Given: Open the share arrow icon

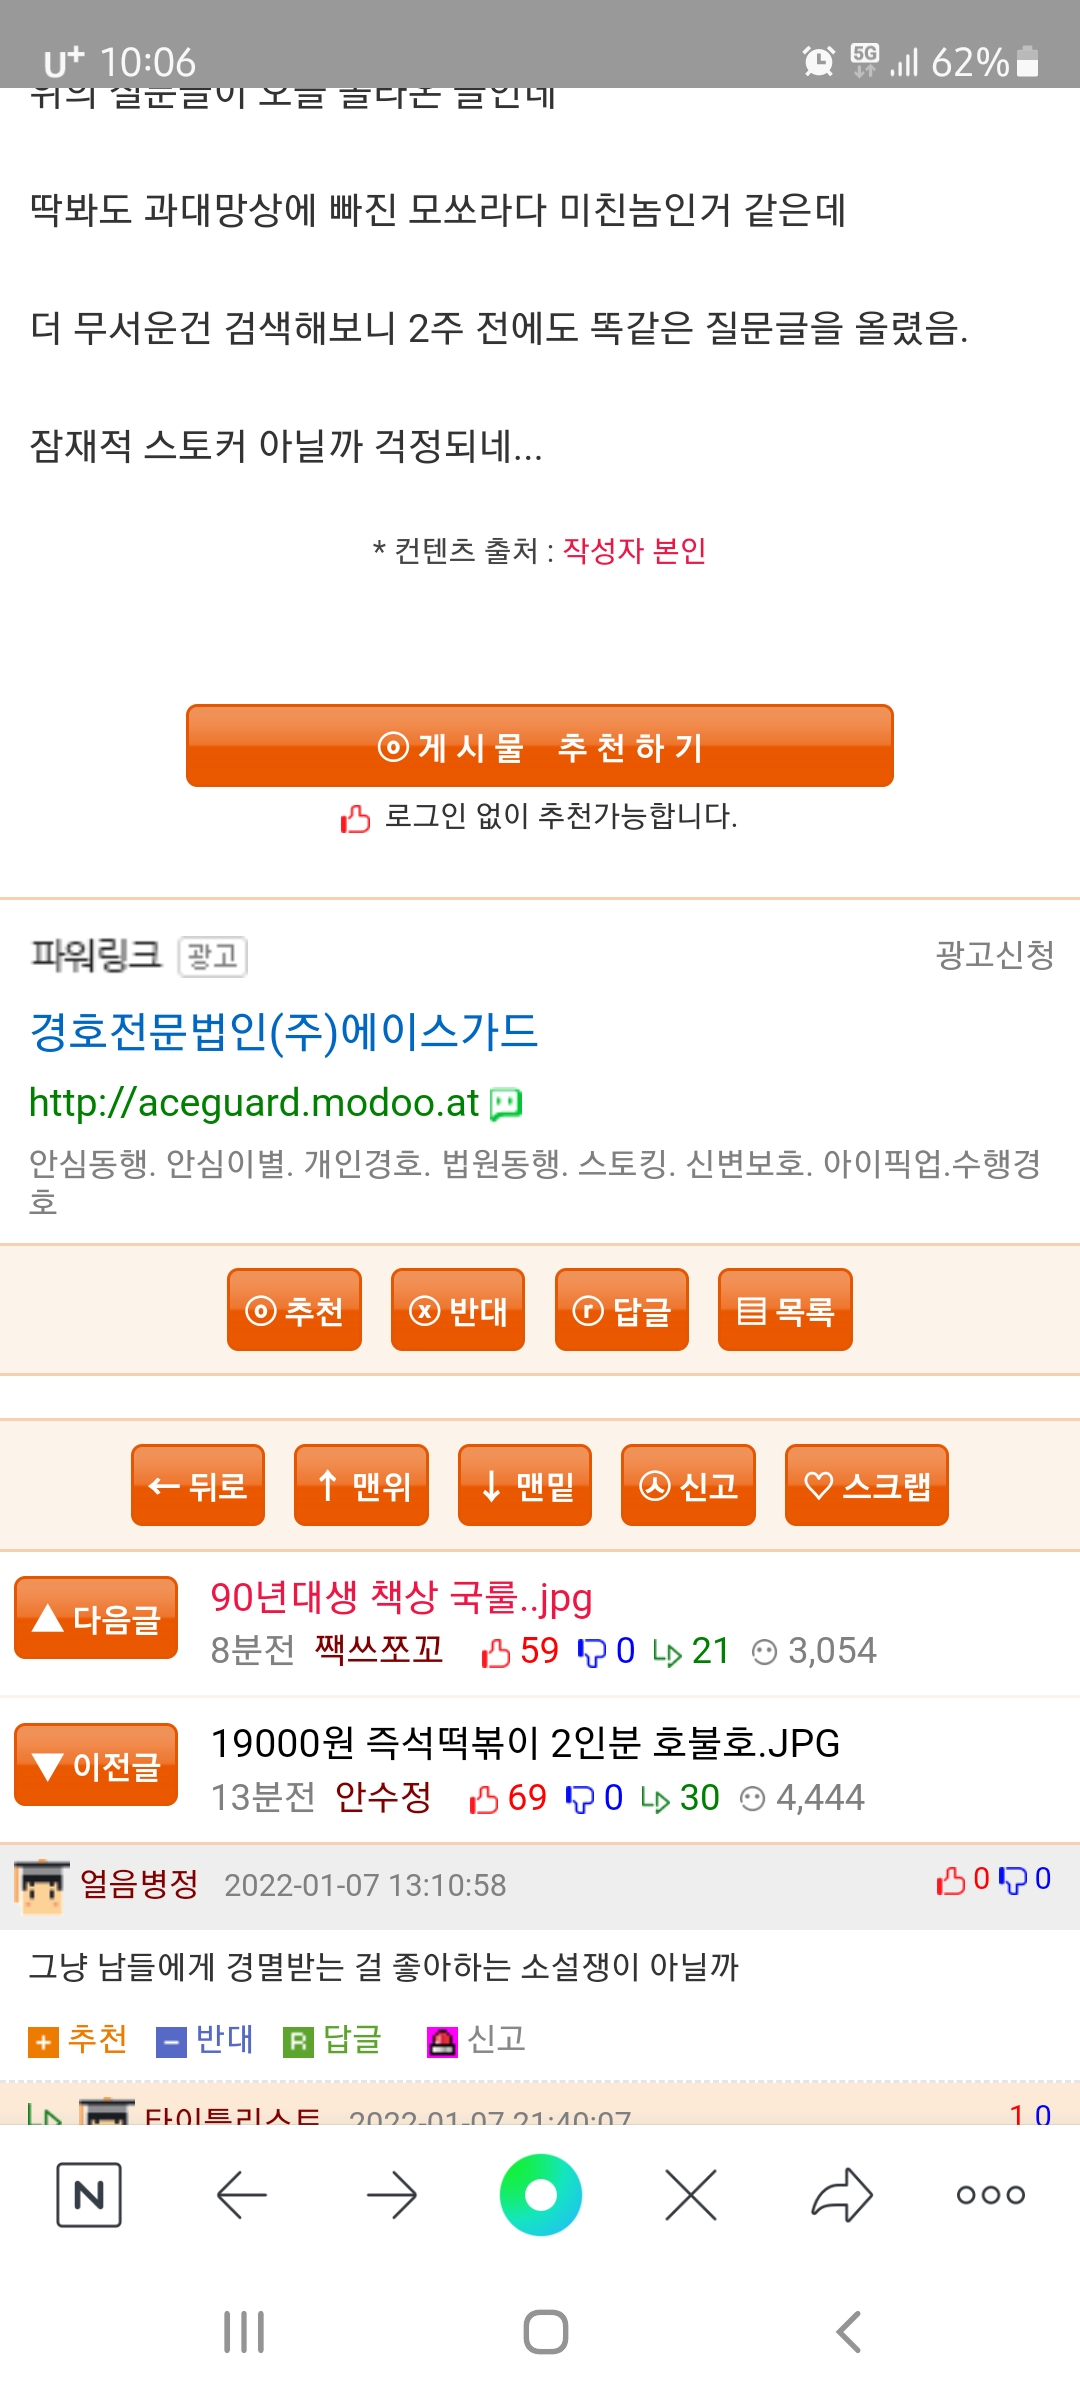Looking at the screenshot, I should pyautogui.click(x=842, y=2195).
